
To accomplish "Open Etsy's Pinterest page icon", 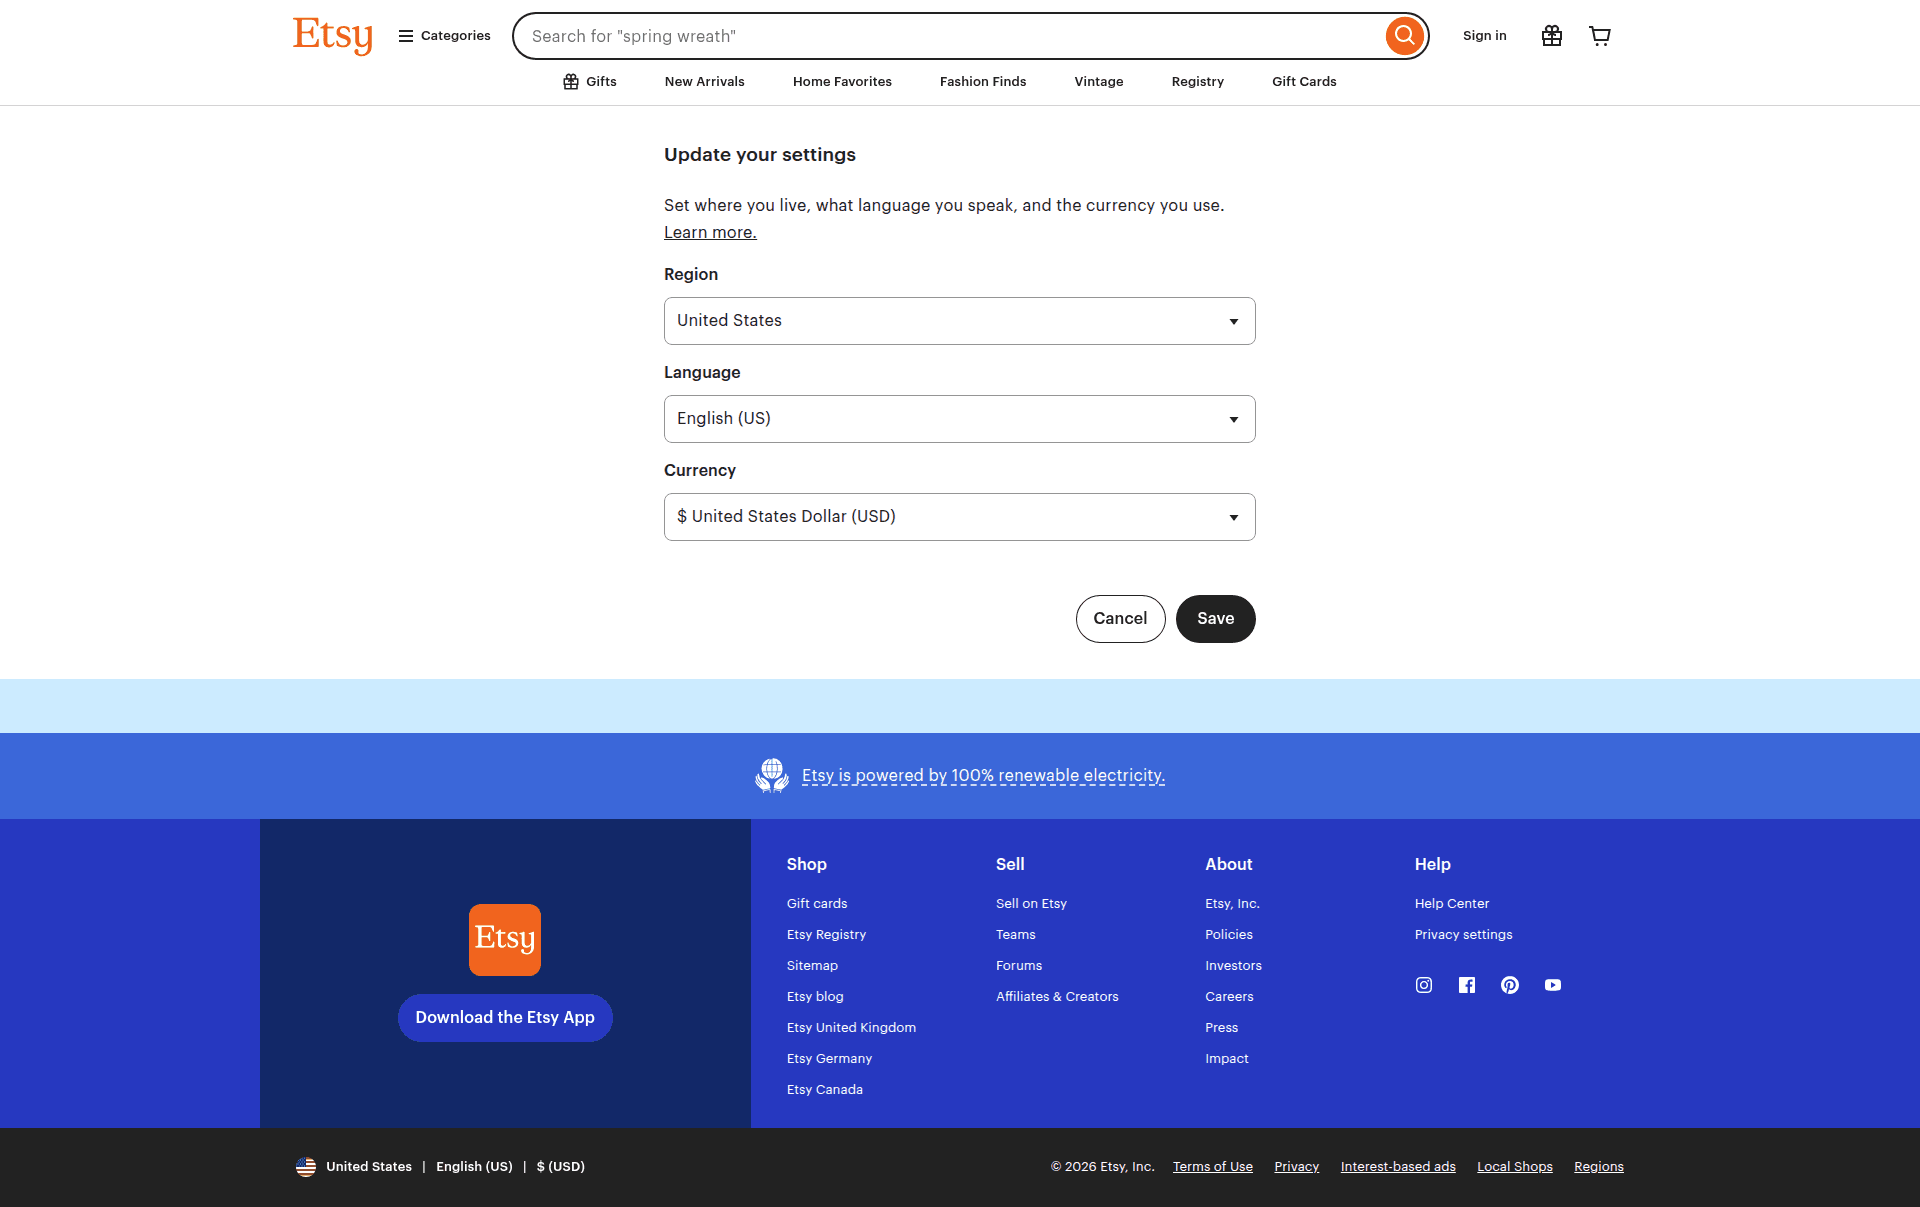I will pyautogui.click(x=1510, y=985).
